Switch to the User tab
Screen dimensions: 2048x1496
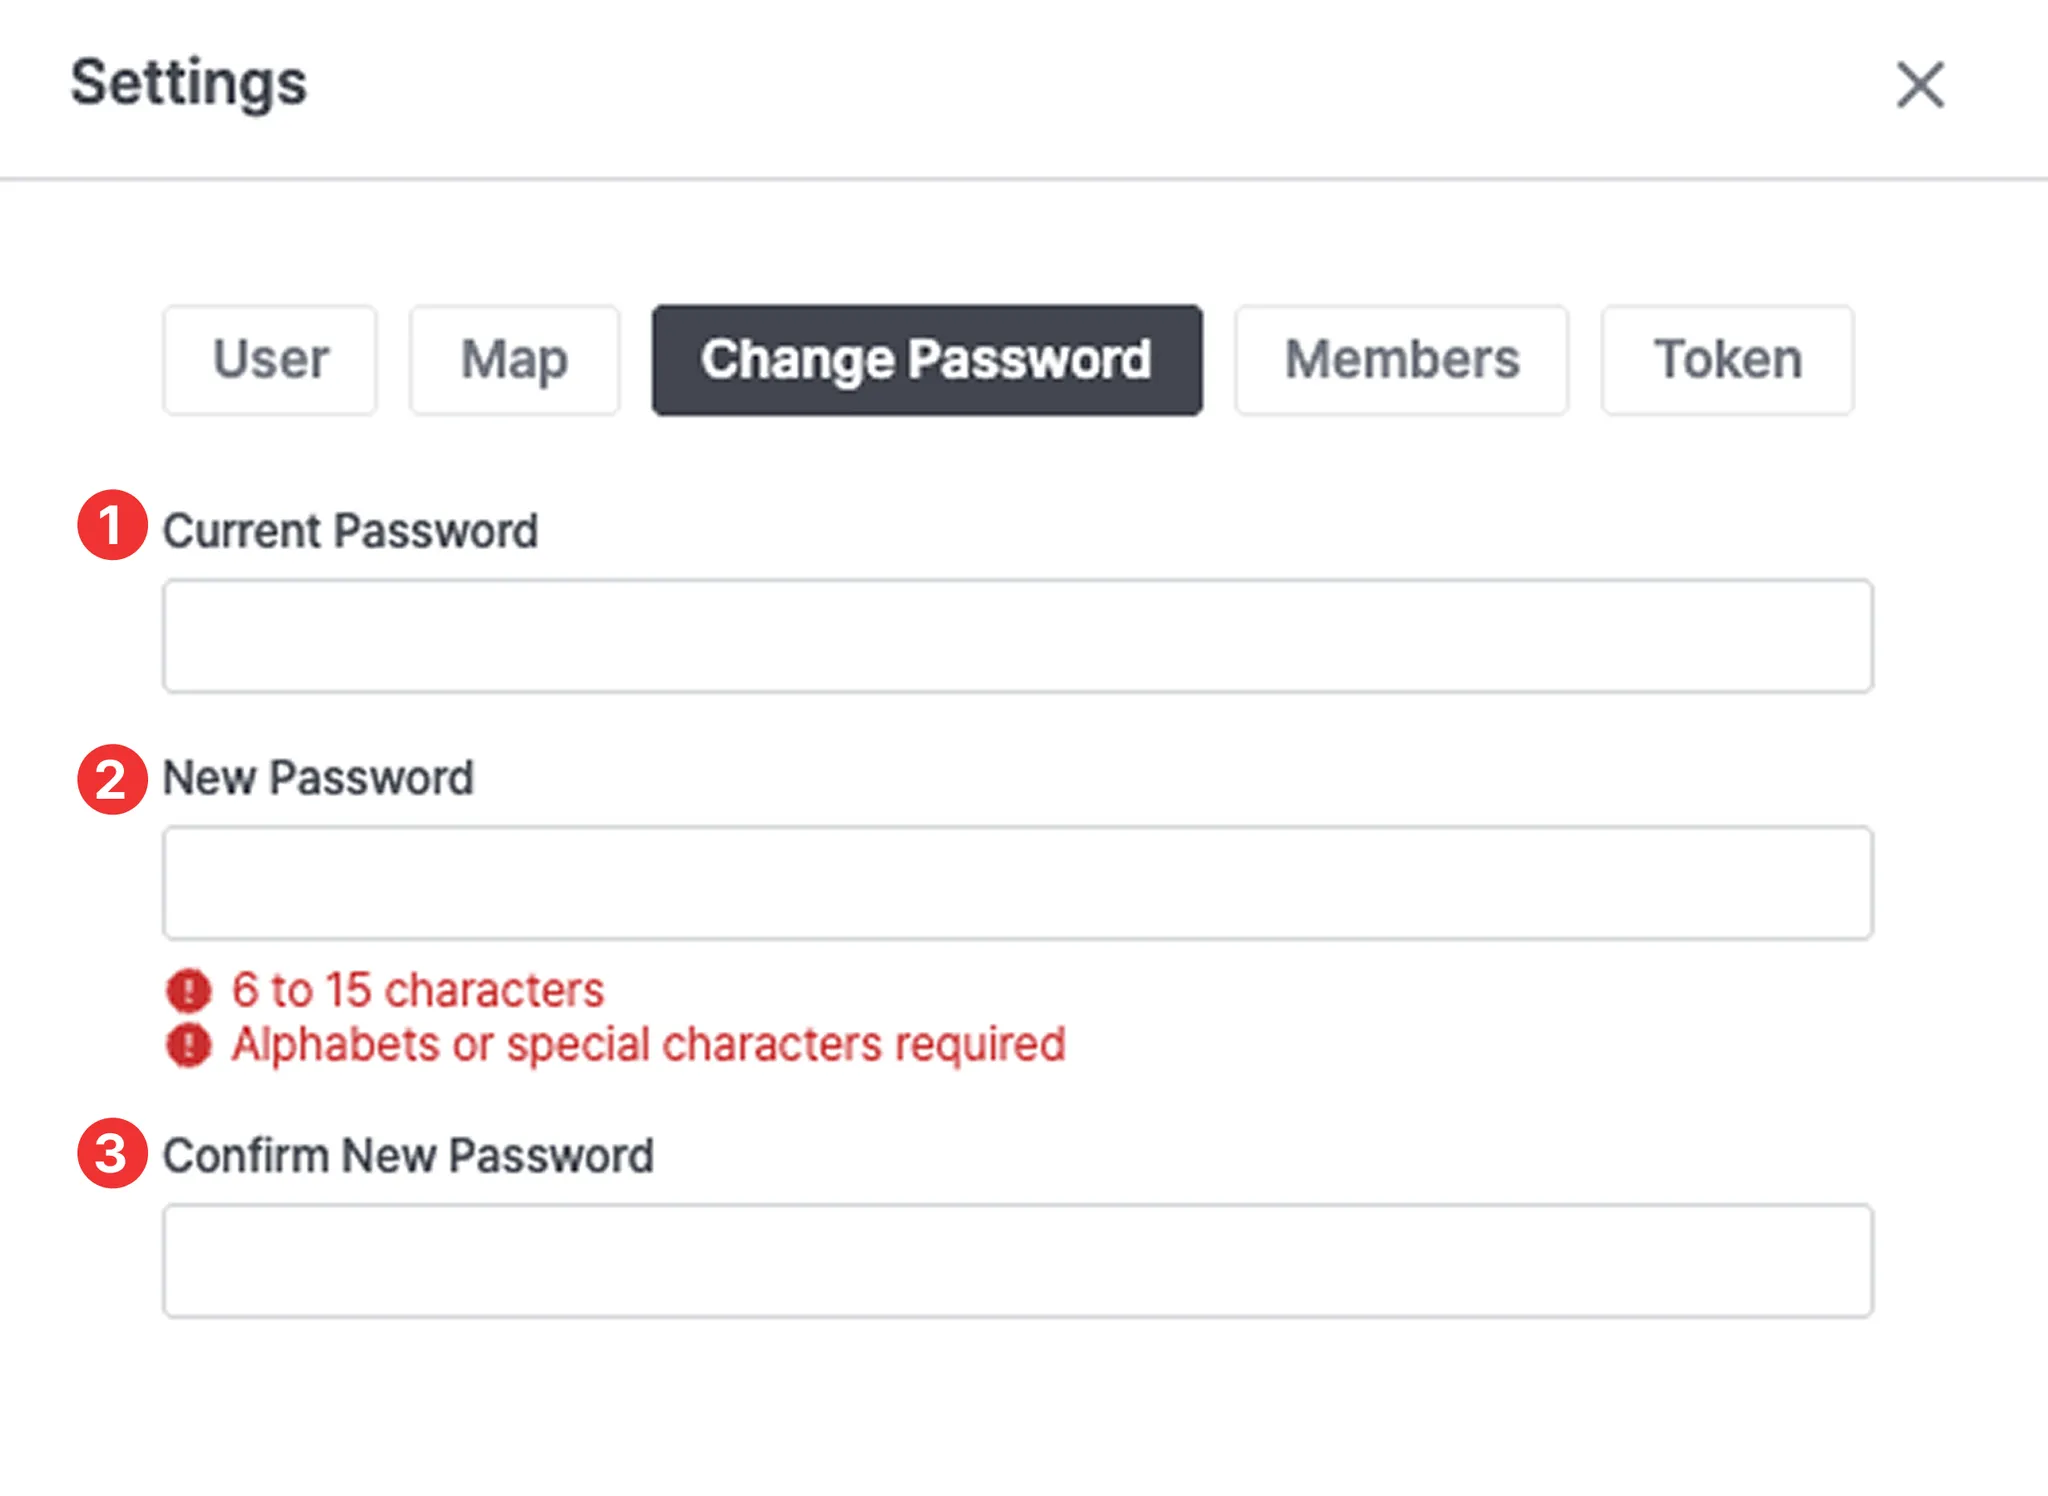[270, 360]
